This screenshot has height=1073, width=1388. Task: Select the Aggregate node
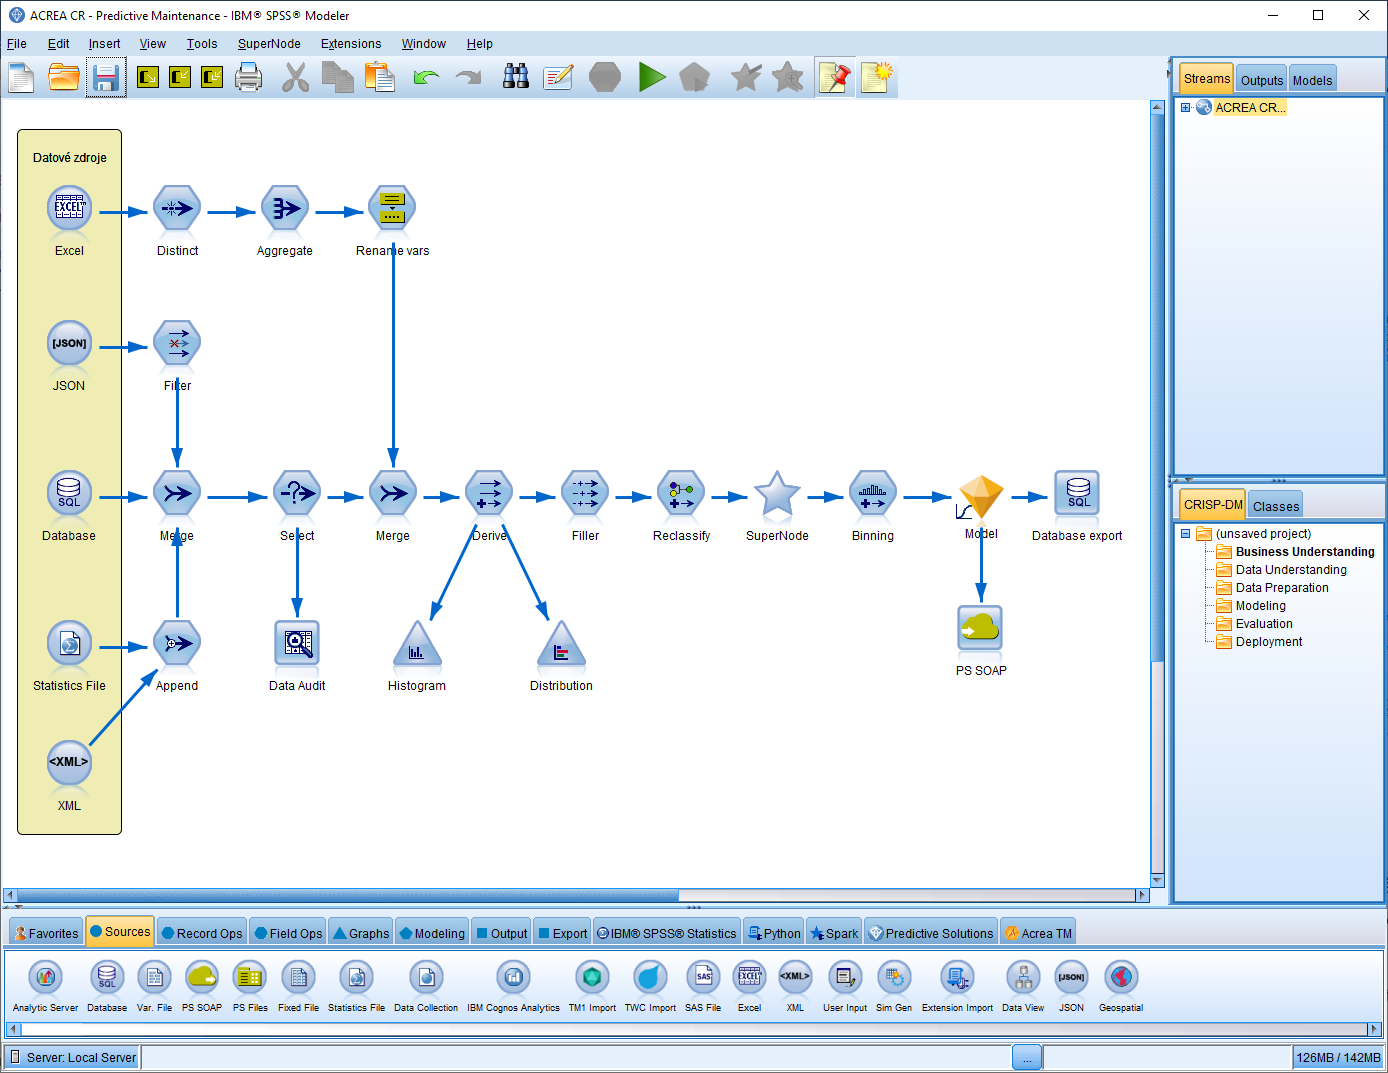click(285, 209)
